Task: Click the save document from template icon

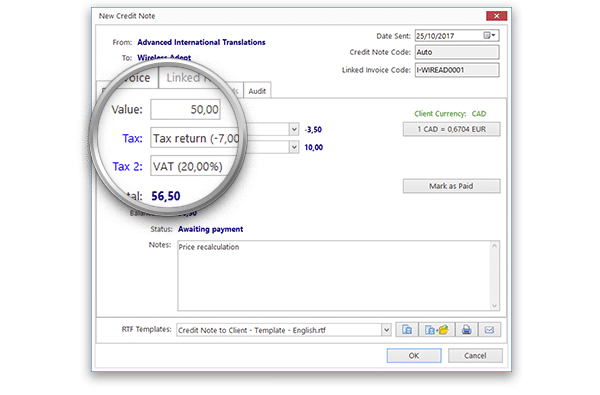Action: [407, 330]
